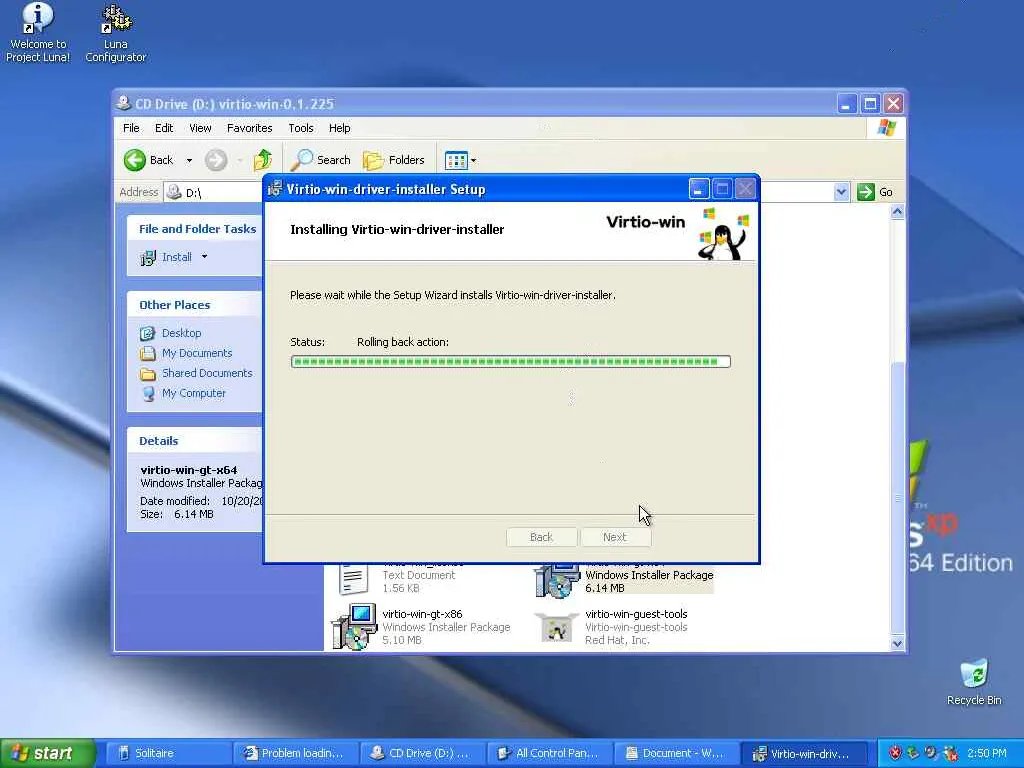1024x768 pixels.
Task: Click the Forward arrow in Explorer toolbar
Action: pyautogui.click(x=216, y=160)
